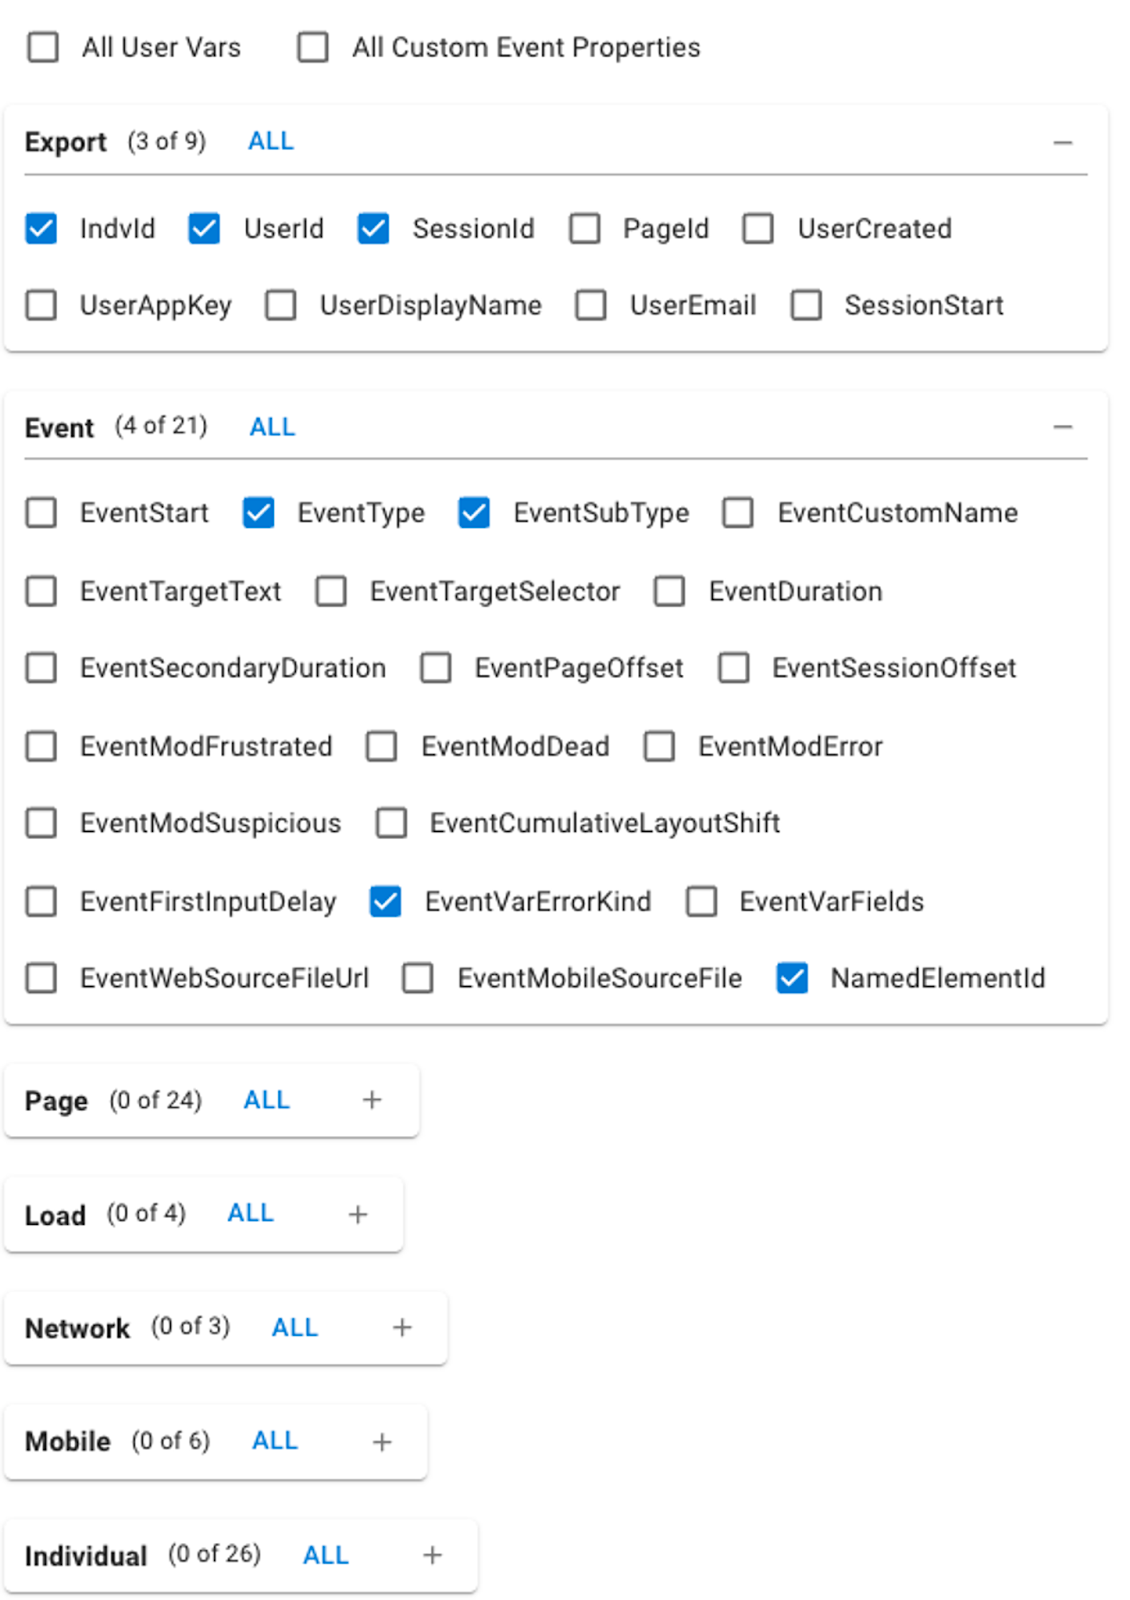
Task: Tick the SessionStart checkbox
Action: coord(806,305)
